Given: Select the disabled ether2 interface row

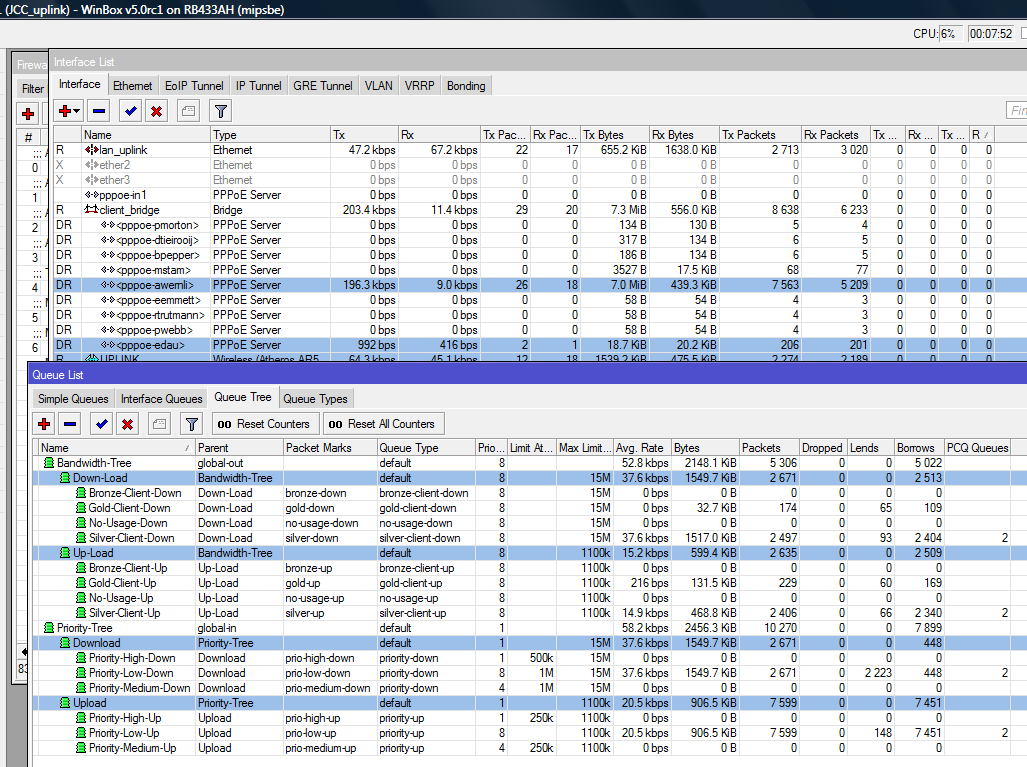Looking at the screenshot, I should (x=540, y=165).
